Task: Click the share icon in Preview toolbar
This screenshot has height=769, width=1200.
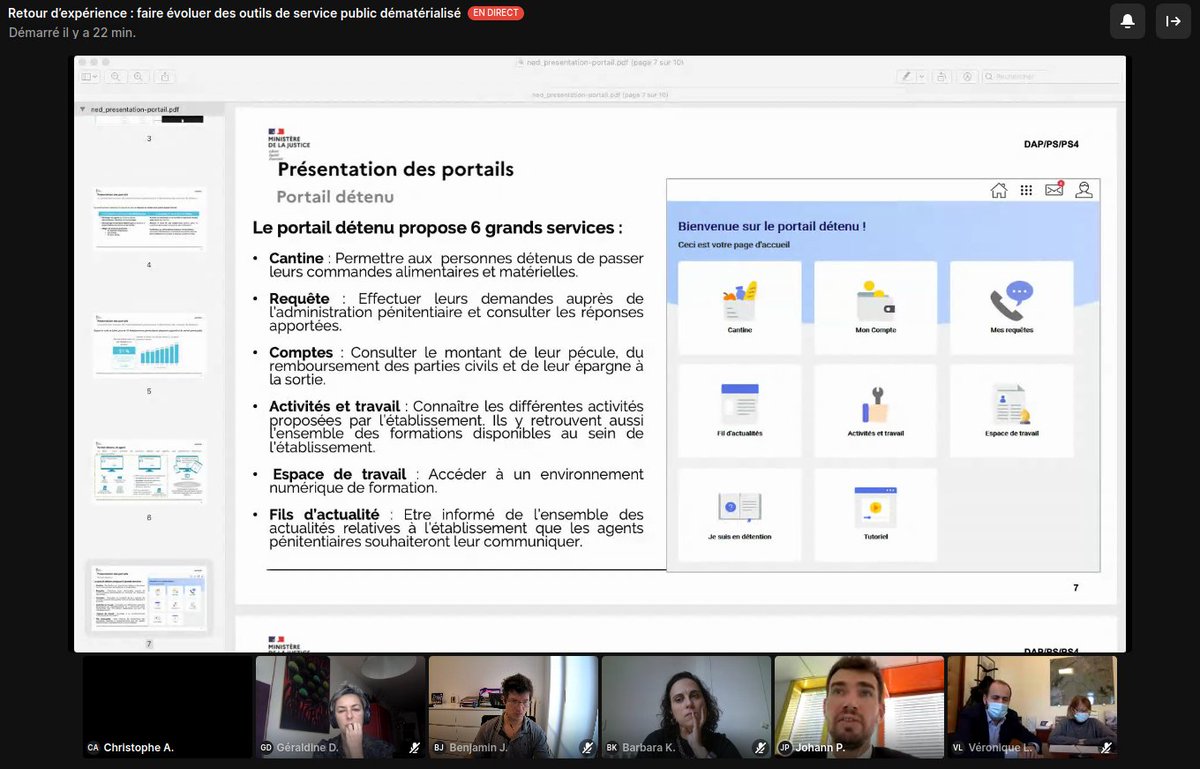Action: click(x=165, y=76)
